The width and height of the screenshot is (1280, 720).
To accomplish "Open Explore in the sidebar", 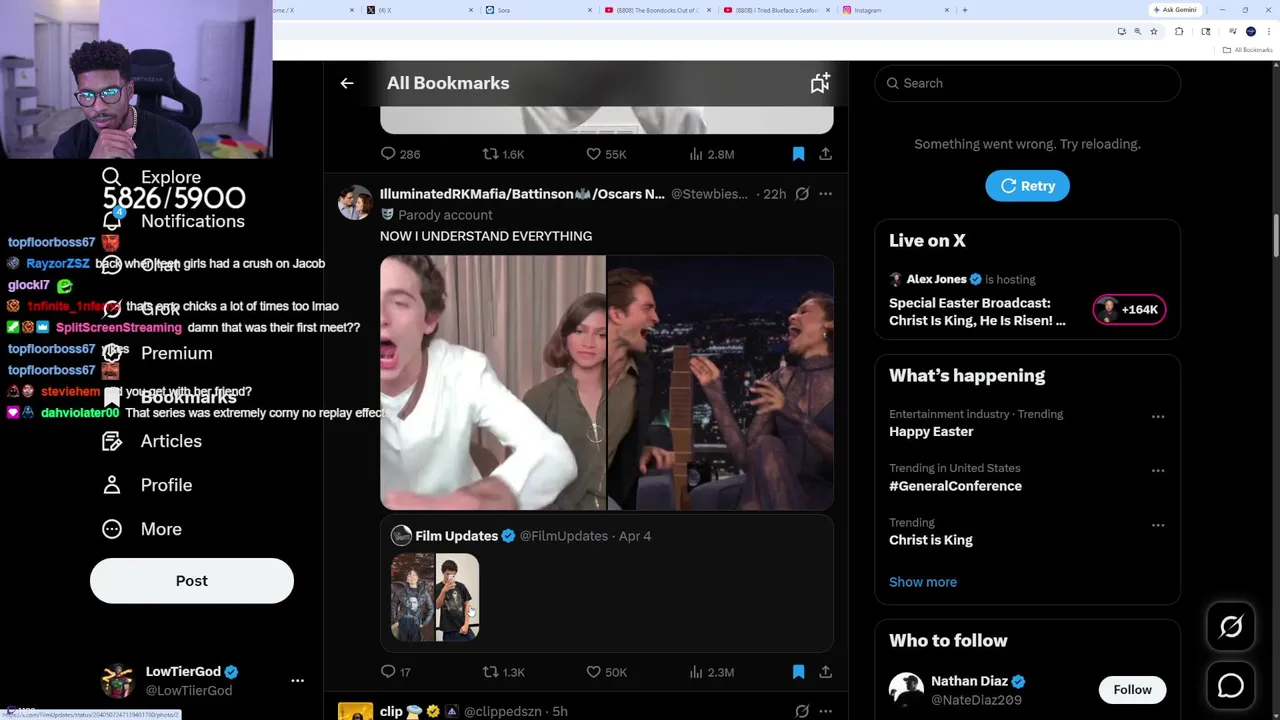I will tap(152, 177).
